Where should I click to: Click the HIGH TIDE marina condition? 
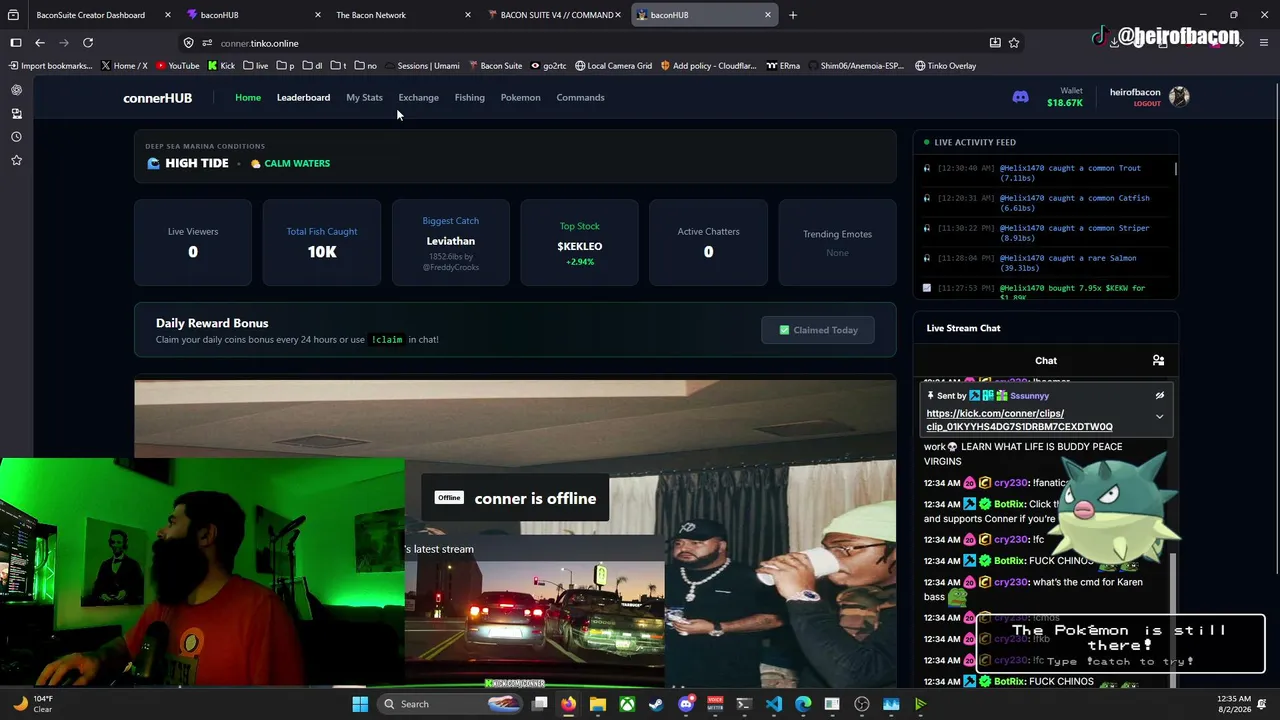point(188,163)
